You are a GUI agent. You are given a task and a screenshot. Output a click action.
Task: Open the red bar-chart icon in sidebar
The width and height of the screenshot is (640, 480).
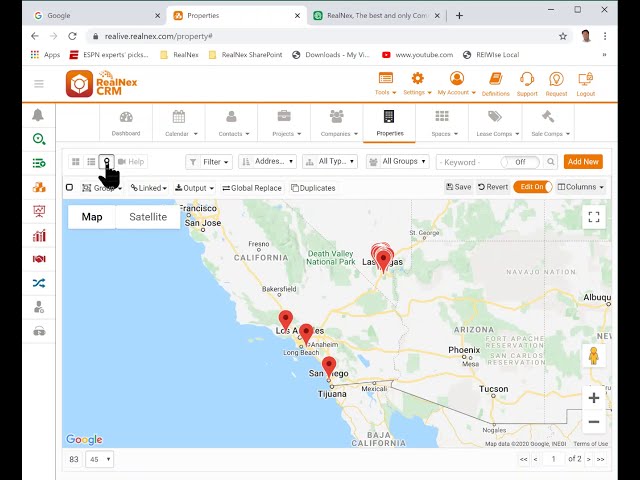(x=39, y=235)
